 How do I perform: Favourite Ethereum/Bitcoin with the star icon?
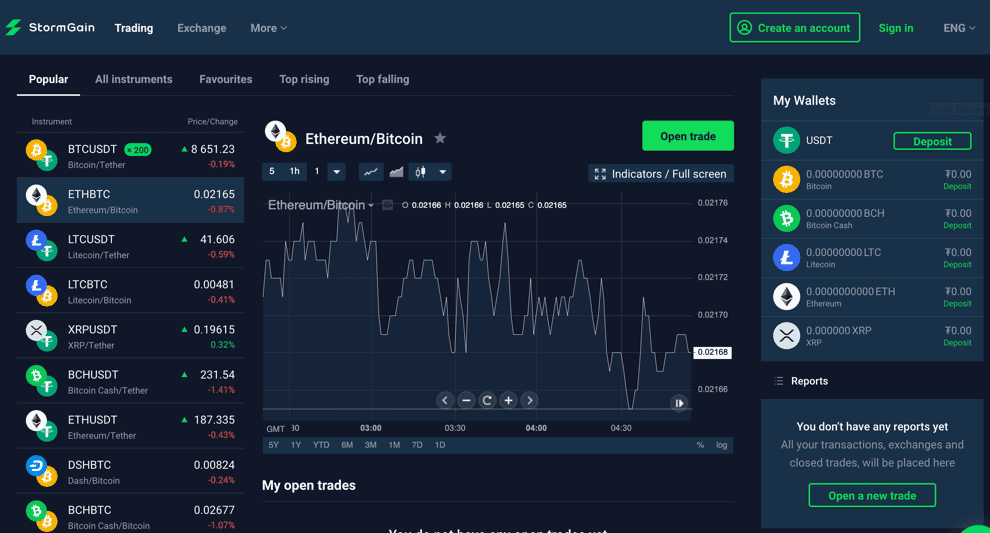(440, 138)
